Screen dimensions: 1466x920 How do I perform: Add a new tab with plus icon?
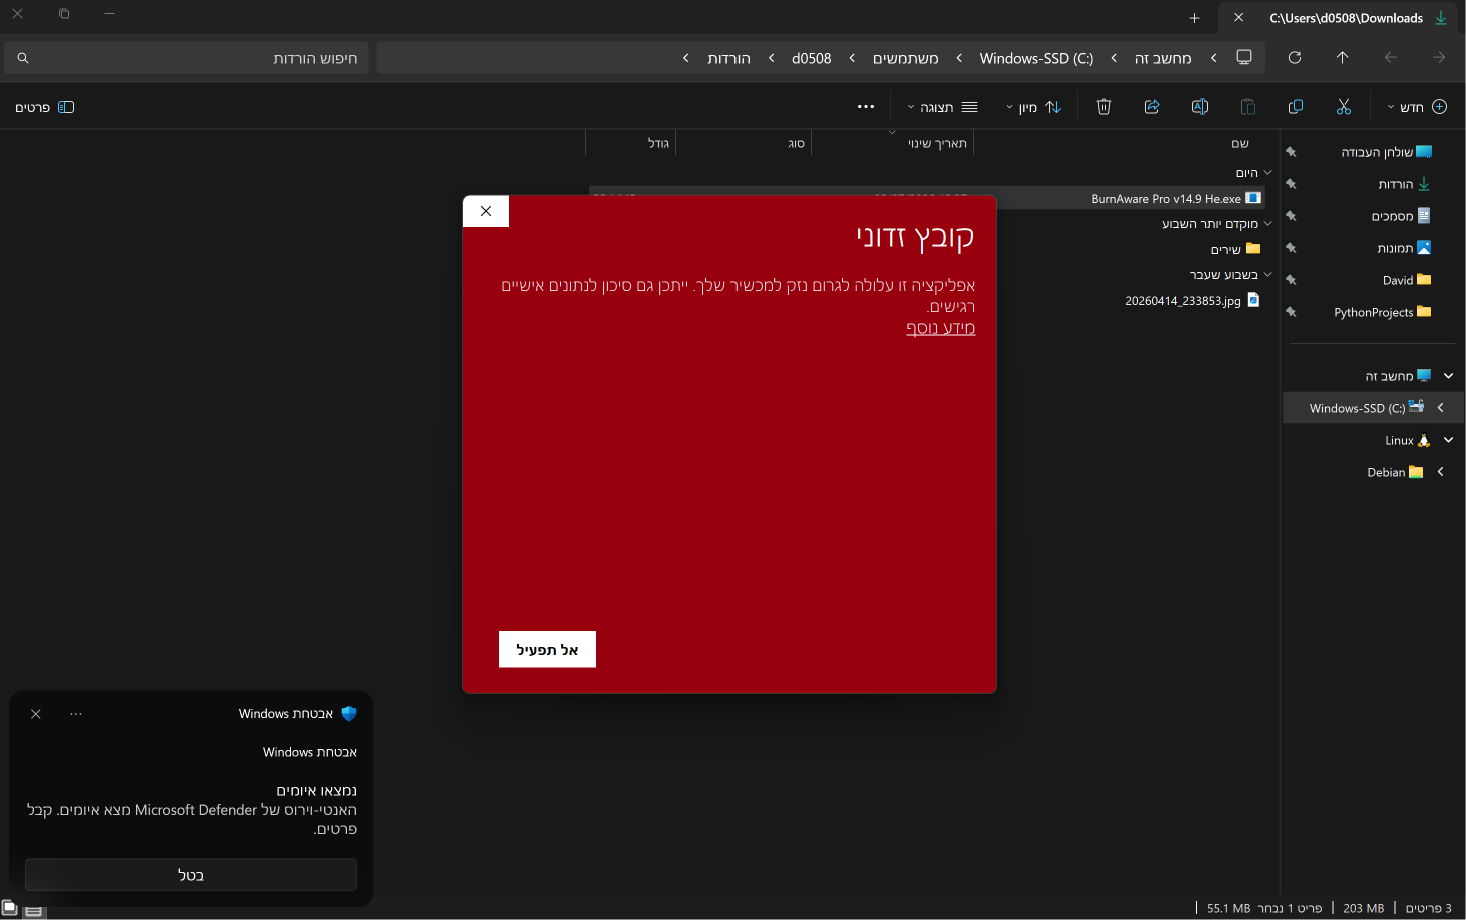1194,18
